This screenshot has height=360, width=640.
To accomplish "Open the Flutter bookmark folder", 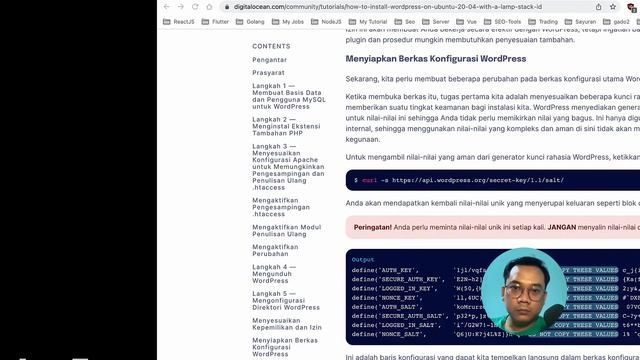I will 215,22.
